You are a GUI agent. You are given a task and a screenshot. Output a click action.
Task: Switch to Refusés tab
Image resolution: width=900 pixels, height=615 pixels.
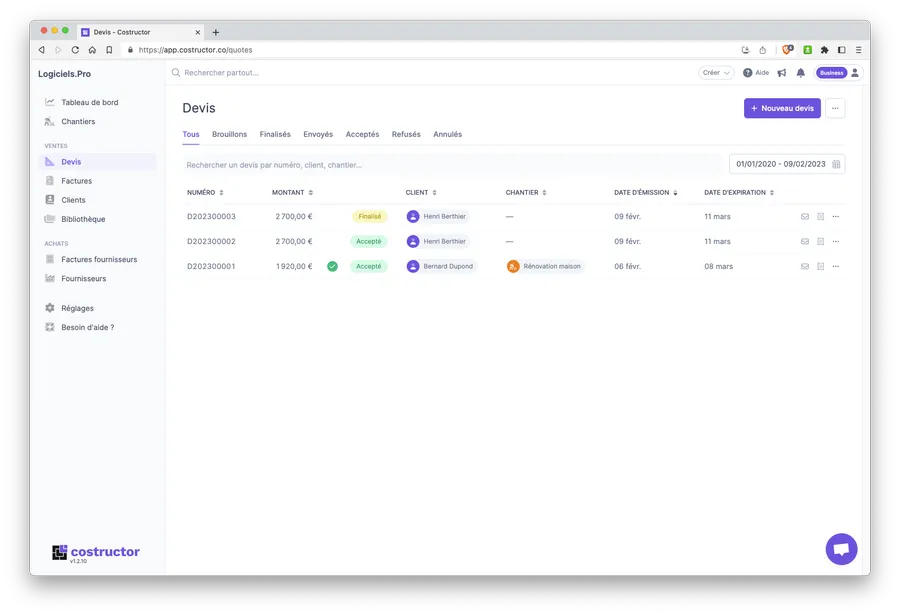coord(406,134)
